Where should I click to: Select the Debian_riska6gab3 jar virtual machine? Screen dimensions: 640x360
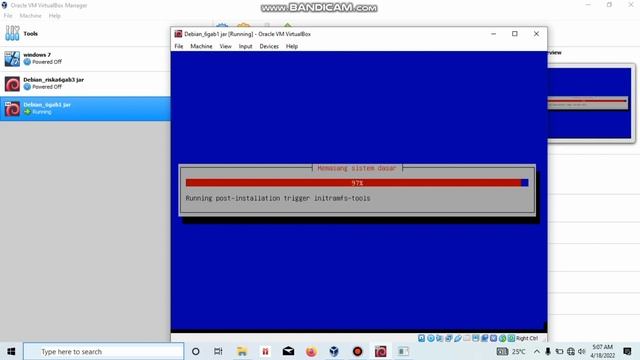coord(85,83)
